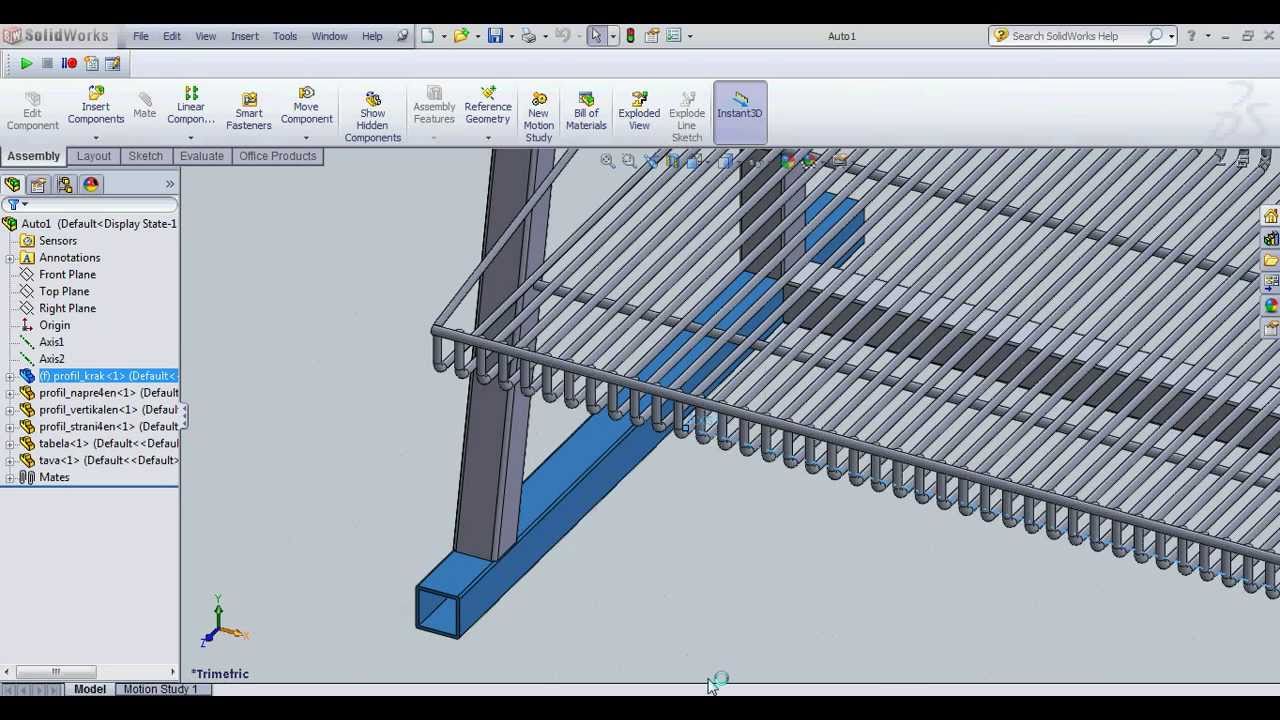Select the Front Plane item
Image resolution: width=1280 pixels, height=720 pixels.
coord(67,275)
